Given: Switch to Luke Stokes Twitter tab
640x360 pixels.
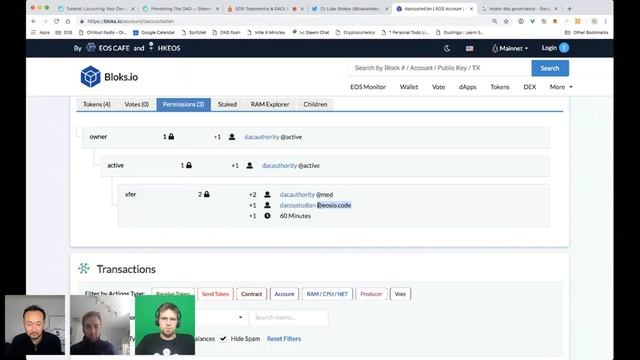Looking at the screenshot, I should [x=349, y=9].
